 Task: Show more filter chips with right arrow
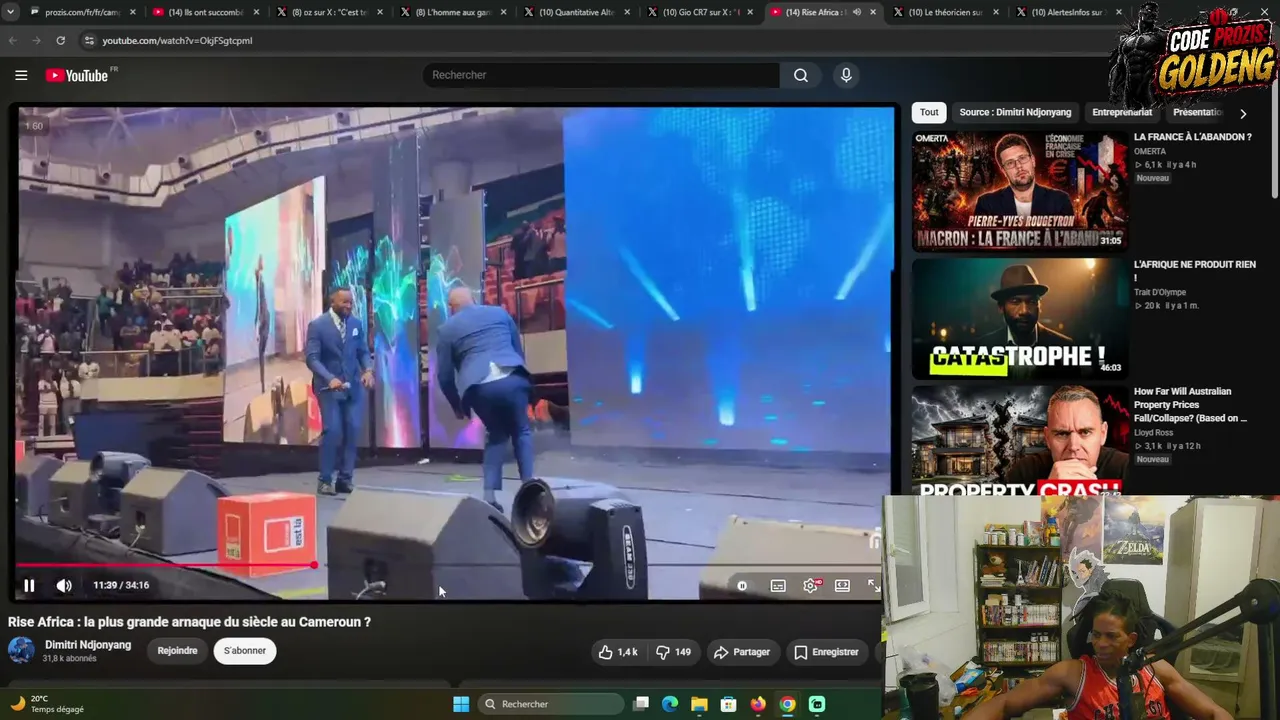(1243, 114)
